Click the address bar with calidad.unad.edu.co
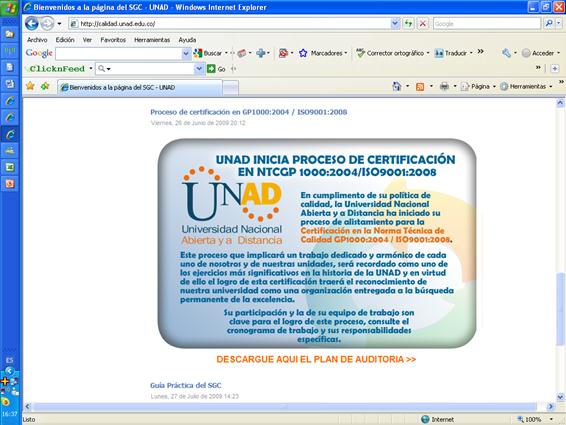Image resolution: width=566 pixels, height=425 pixels. point(230,24)
